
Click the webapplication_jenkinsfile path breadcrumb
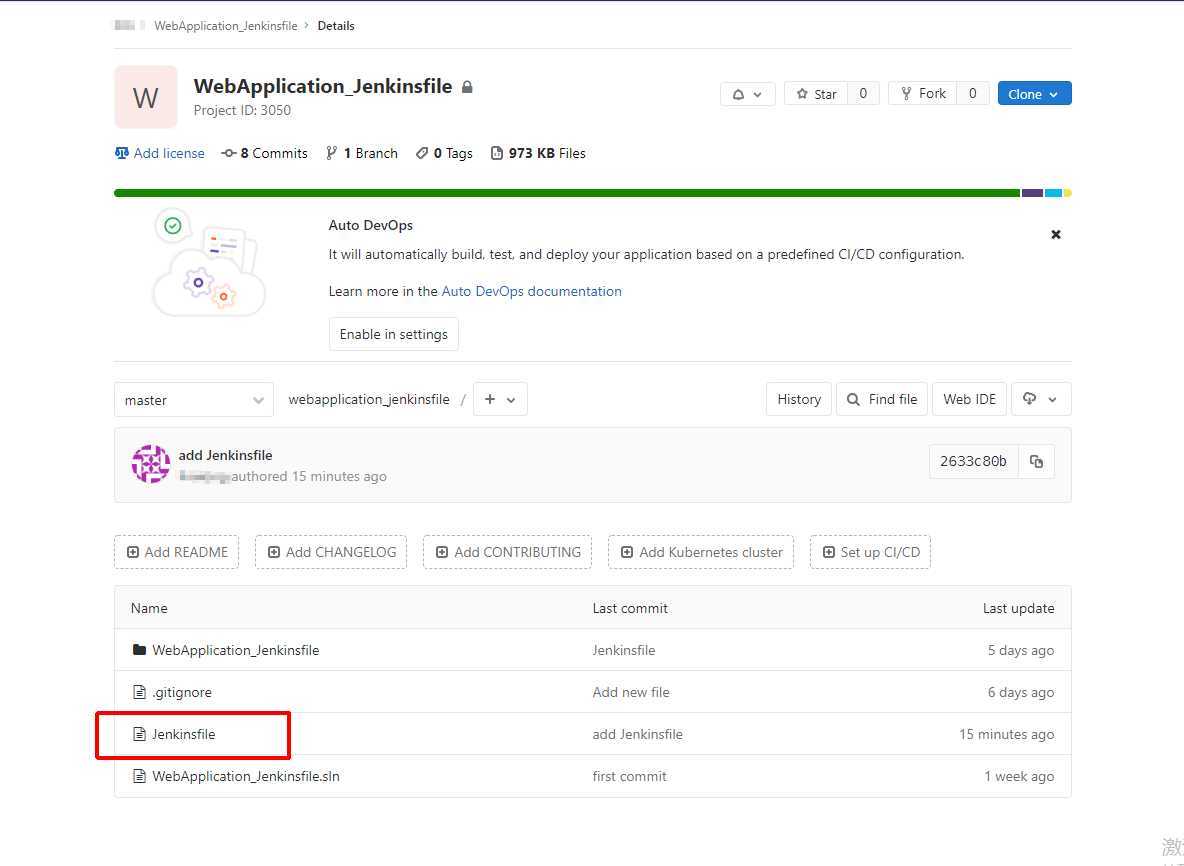(x=368, y=399)
